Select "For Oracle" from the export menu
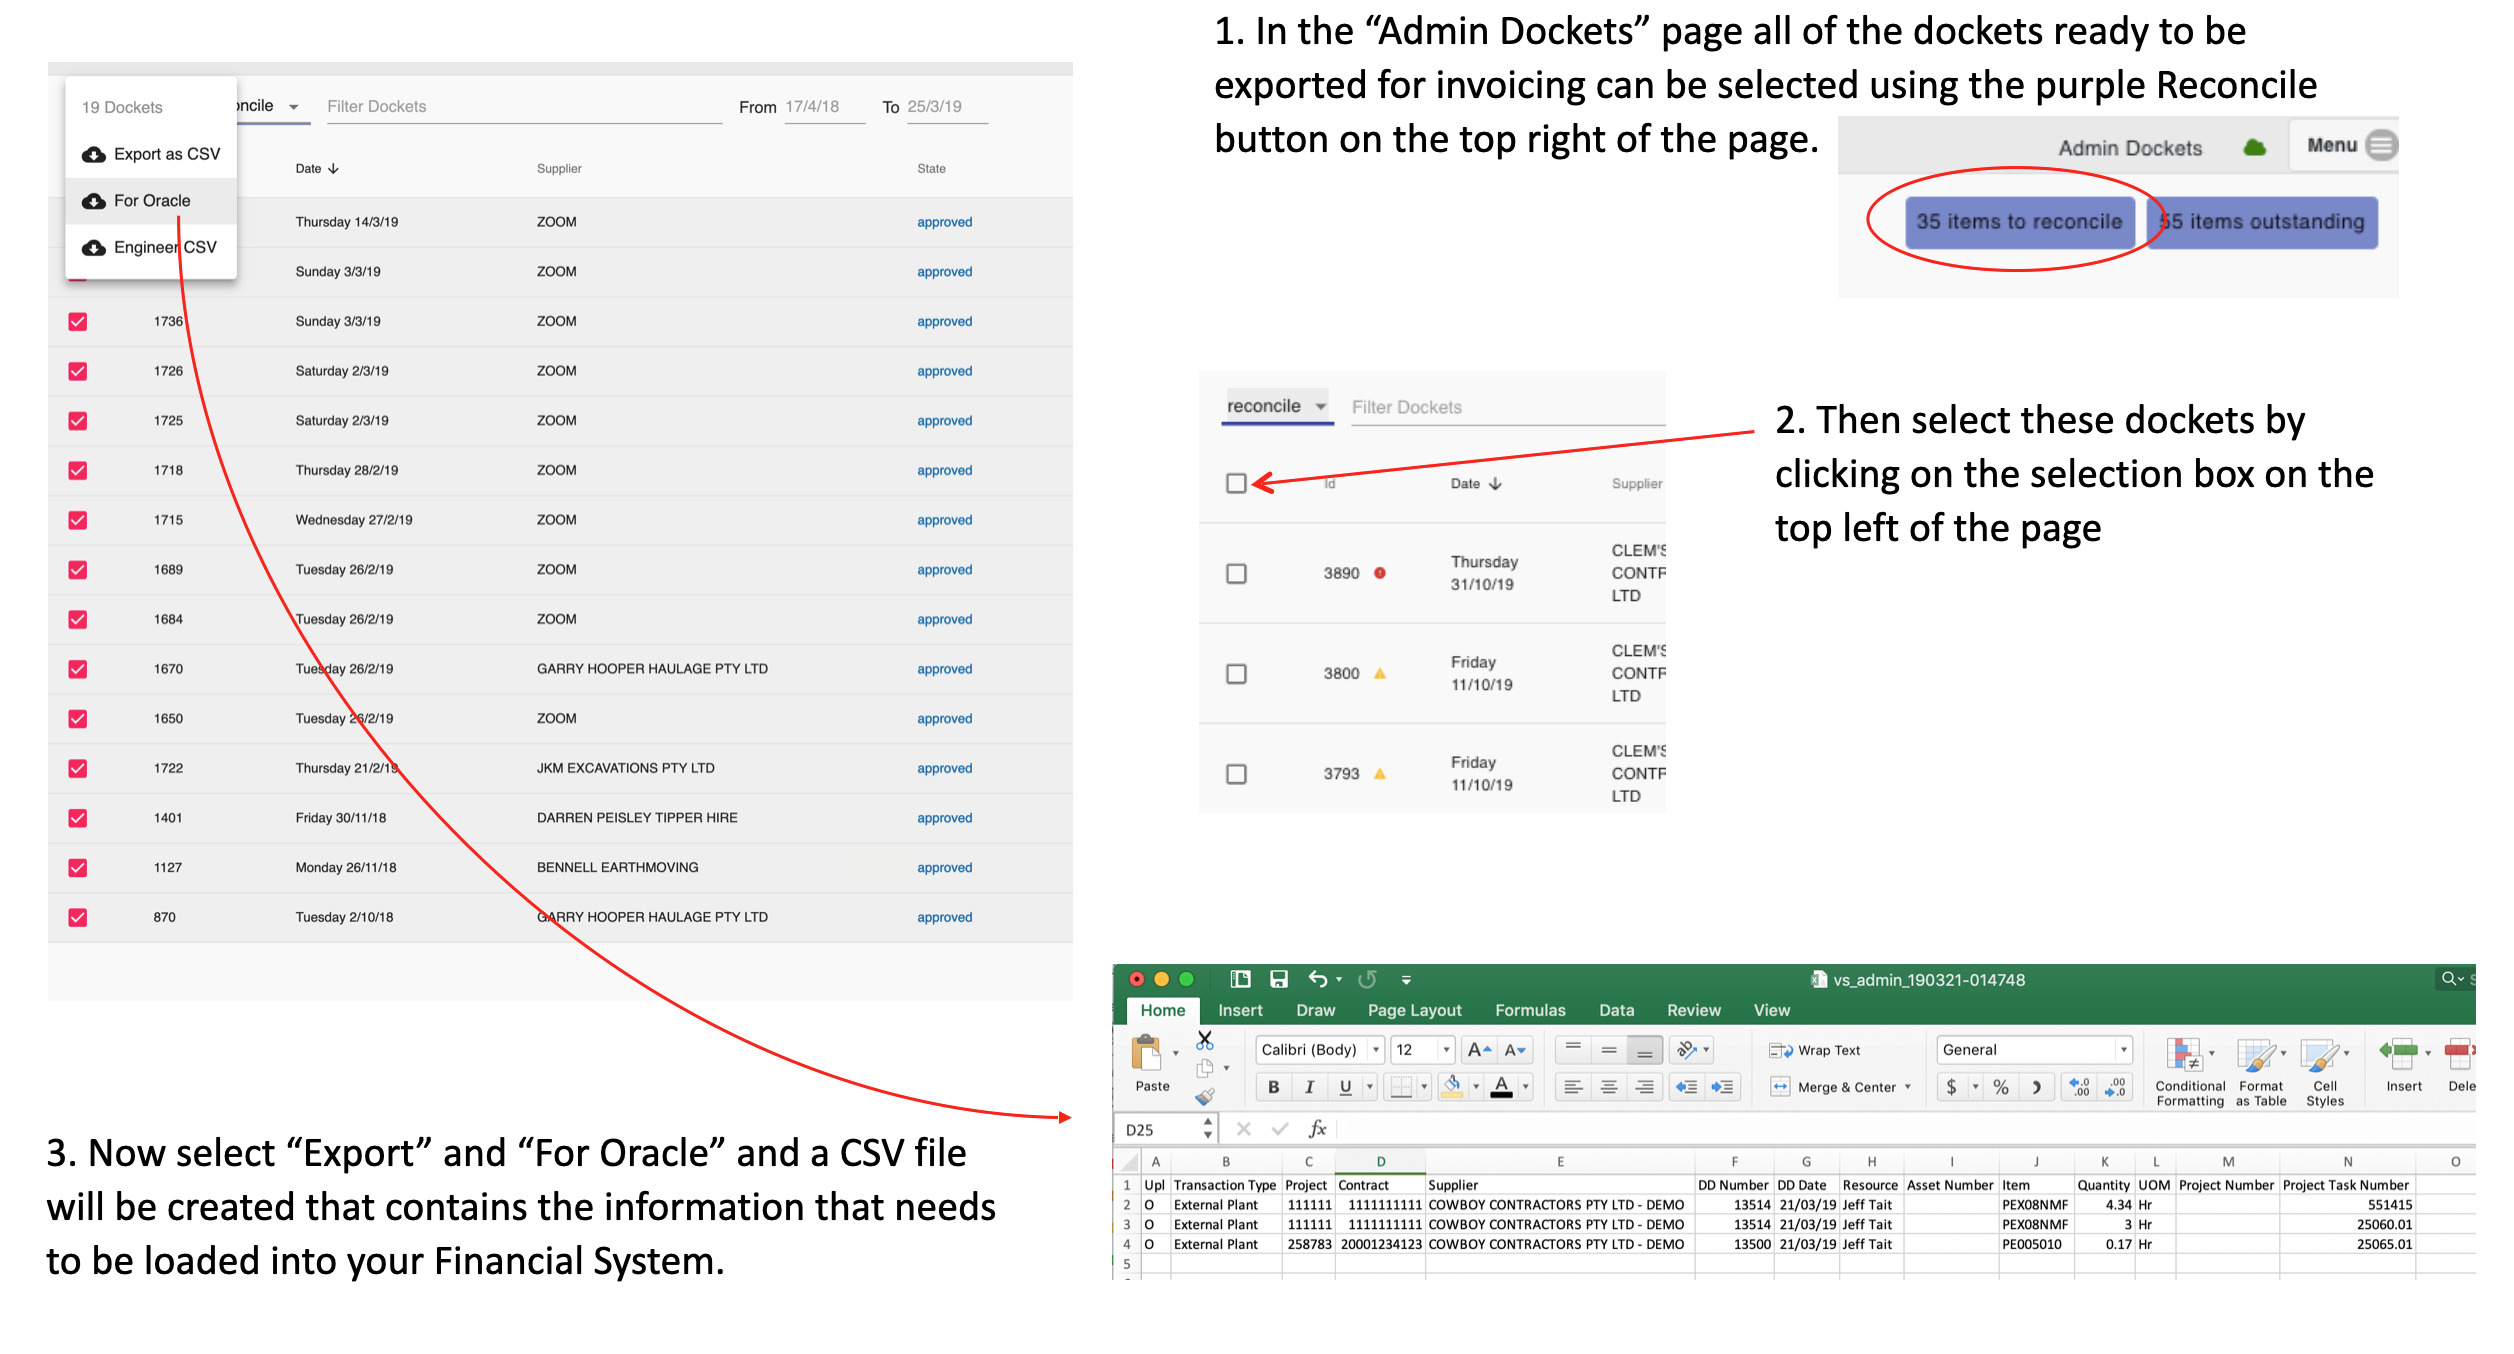This screenshot has width=2514, height=1354. click(x=152, y=200)
